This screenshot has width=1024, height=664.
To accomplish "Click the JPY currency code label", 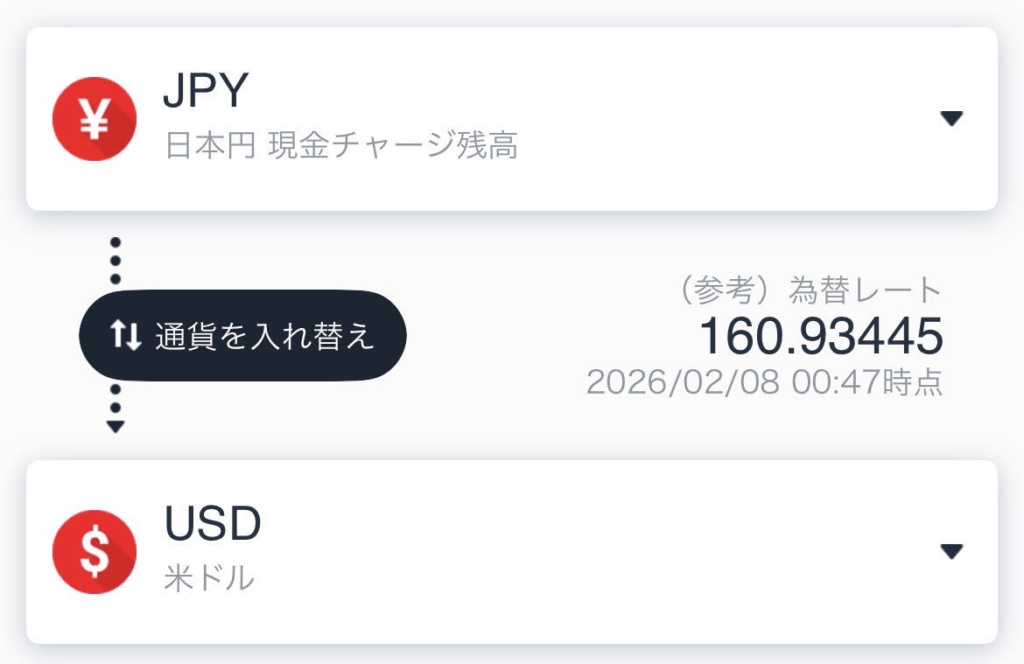I will pos(205,93).
